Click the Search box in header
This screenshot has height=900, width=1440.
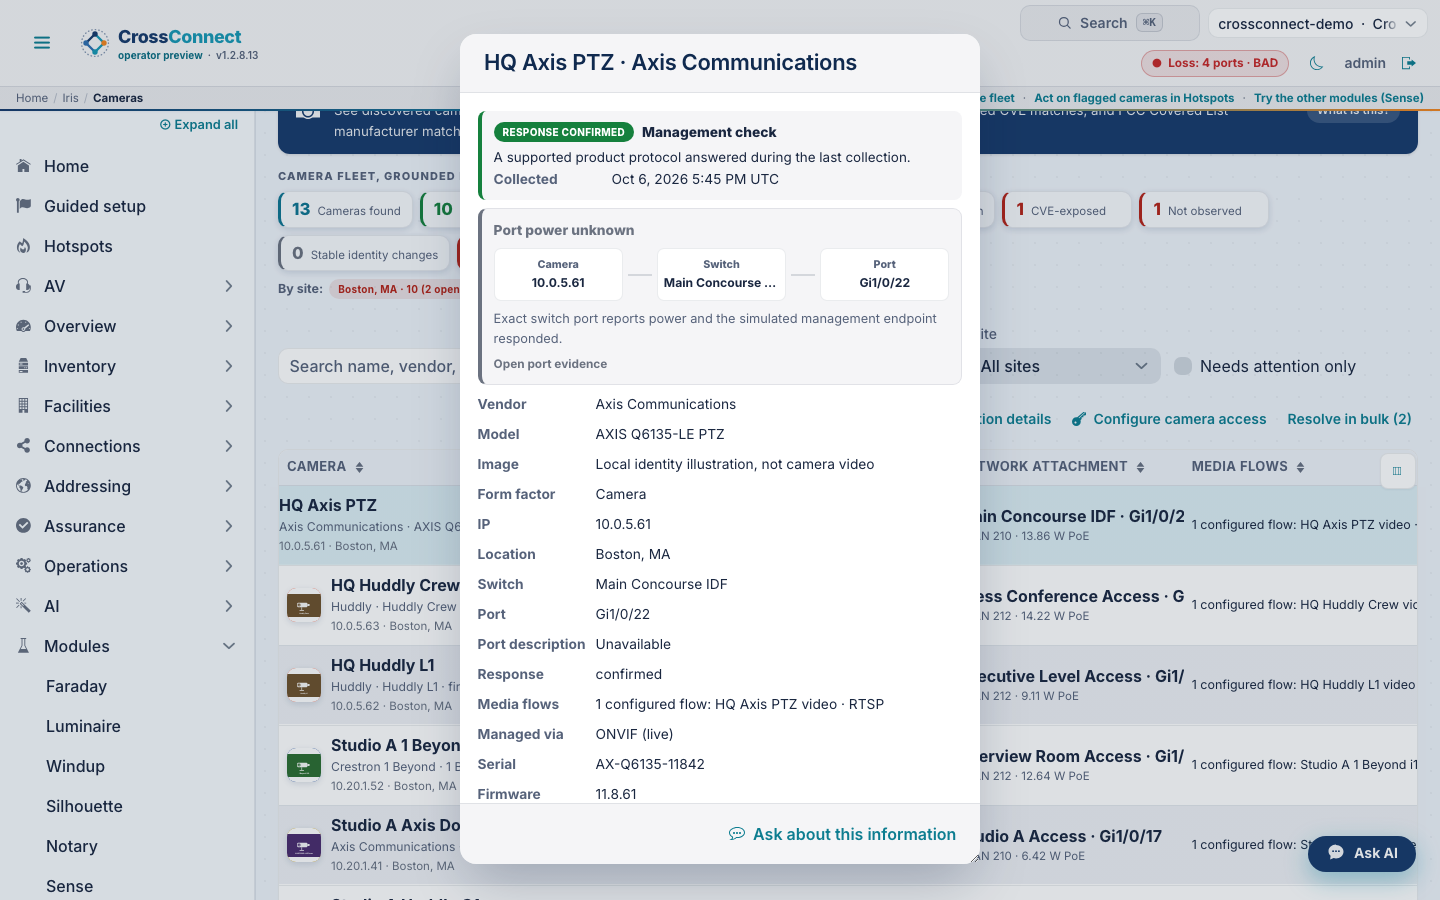click(1110, 23)
